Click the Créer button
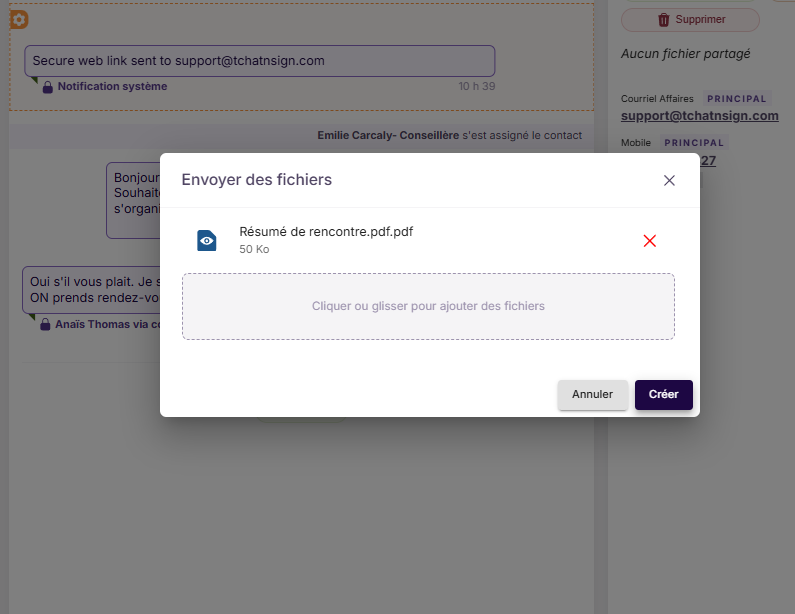This screenshot has height=614, width=795. coord(664,394)
